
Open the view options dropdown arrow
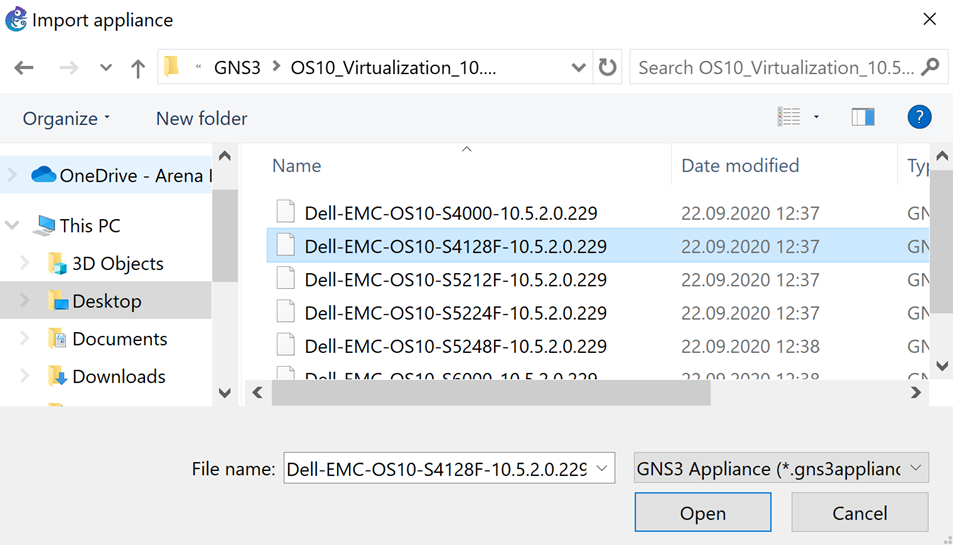click(x=816, y=117)
